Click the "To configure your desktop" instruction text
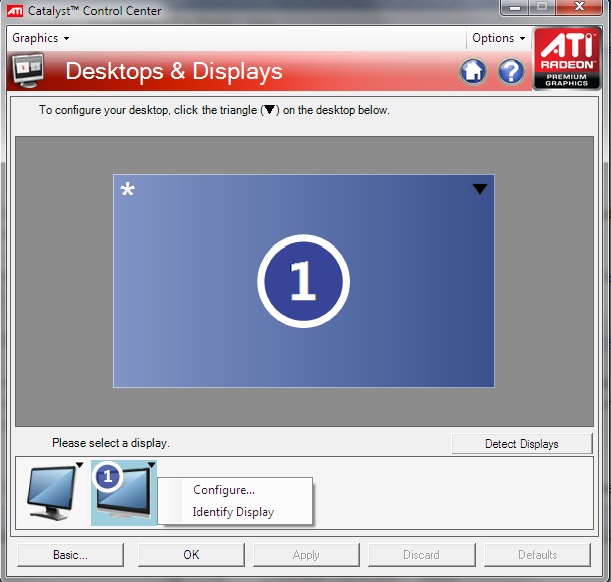This screenshot has width=611, height=582. (214, 110)
